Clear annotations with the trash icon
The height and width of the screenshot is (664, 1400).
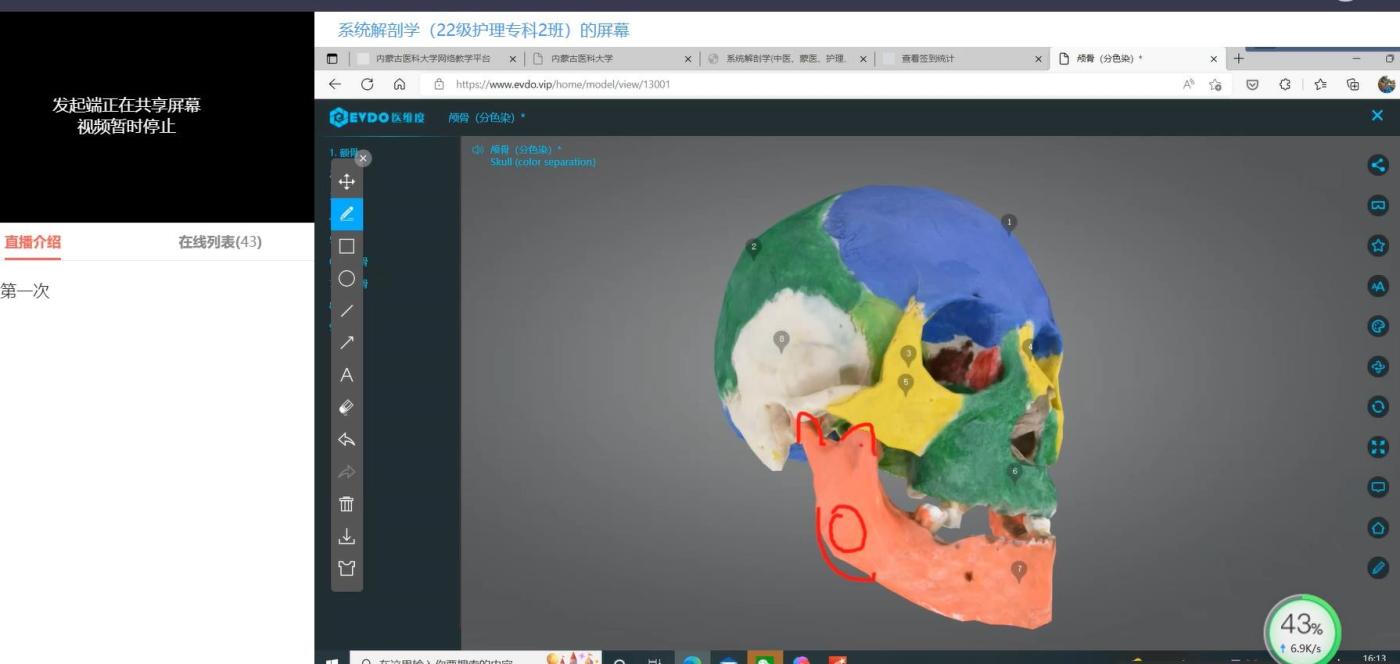click(347, 504)
